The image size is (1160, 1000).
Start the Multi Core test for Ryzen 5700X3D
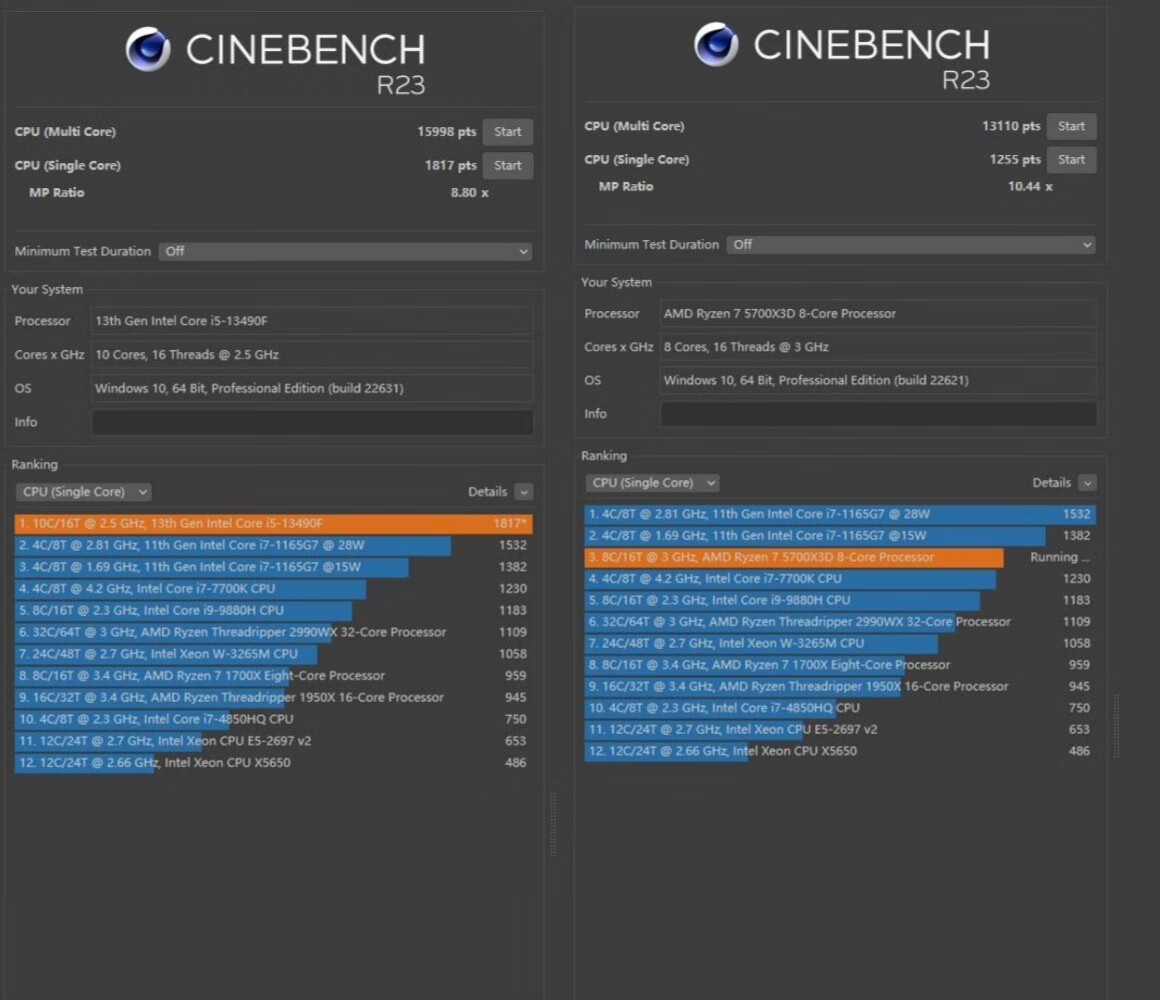coord(1071,126)
